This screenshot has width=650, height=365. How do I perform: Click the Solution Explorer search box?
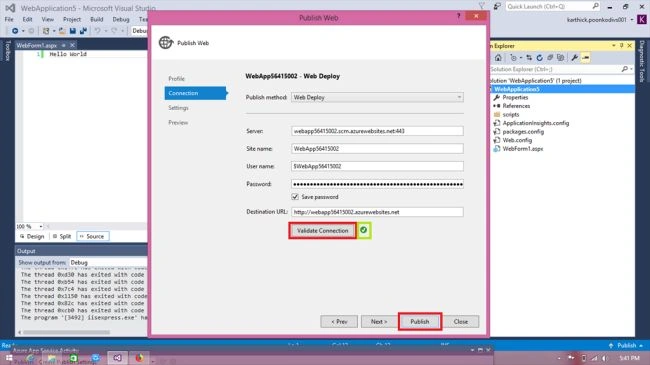(x=561, y=69)
